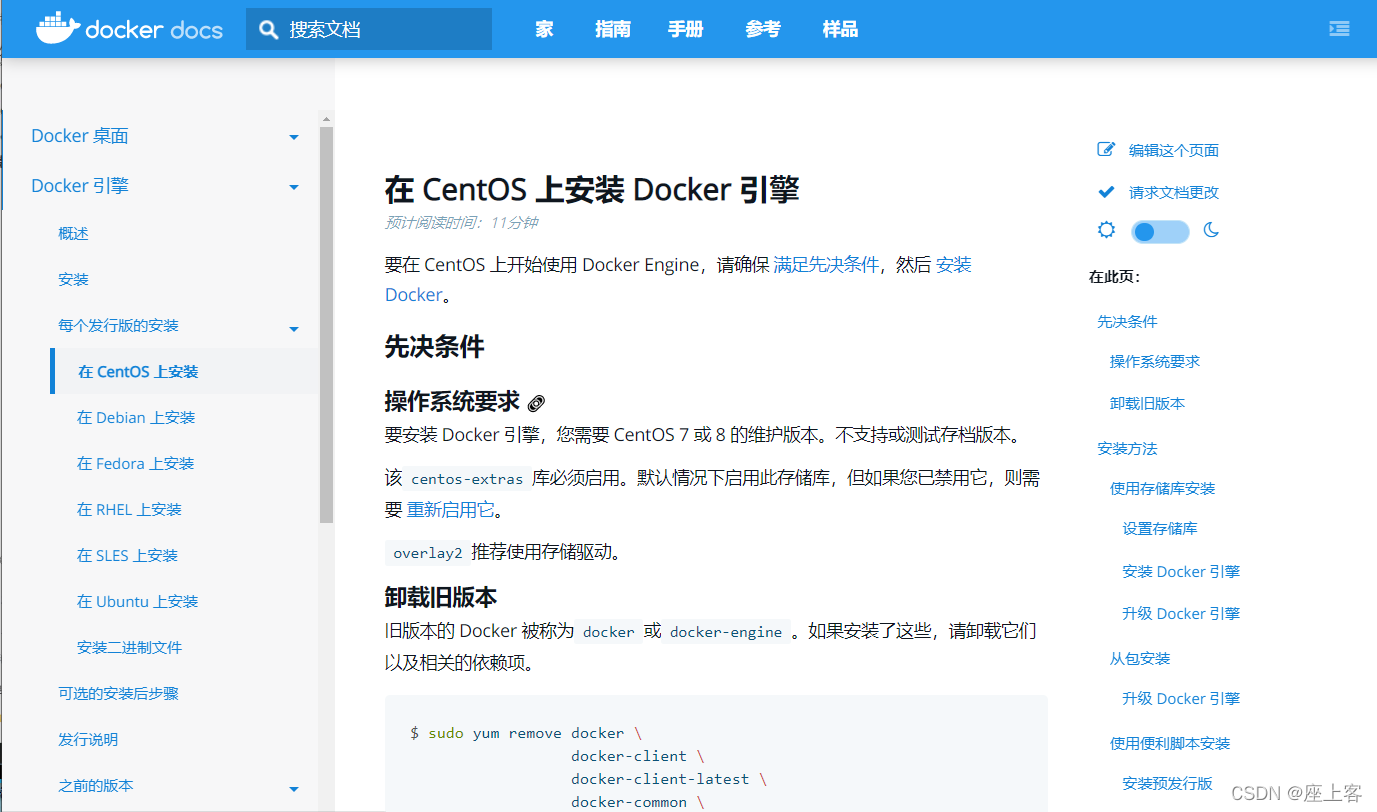Click the sidebar scrollbar up arrow
This screenshot has height=812, width=1377.
tap(326, 118)
